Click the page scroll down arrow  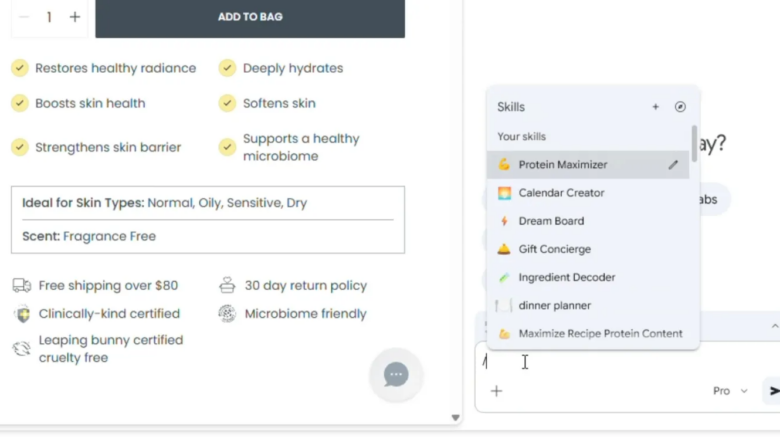pos(455,418)
